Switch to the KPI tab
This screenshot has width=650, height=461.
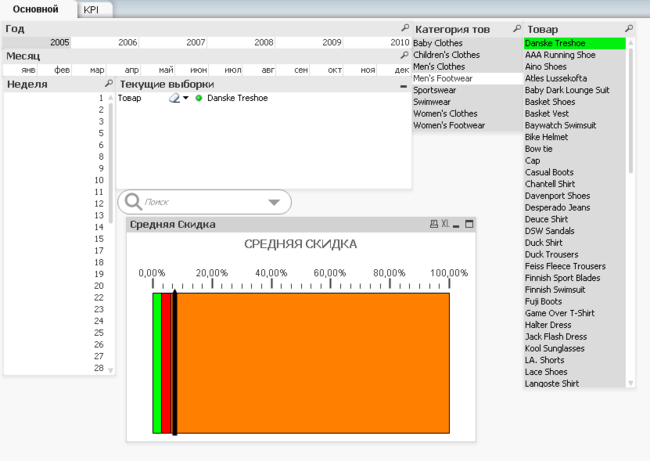[91, 9]
